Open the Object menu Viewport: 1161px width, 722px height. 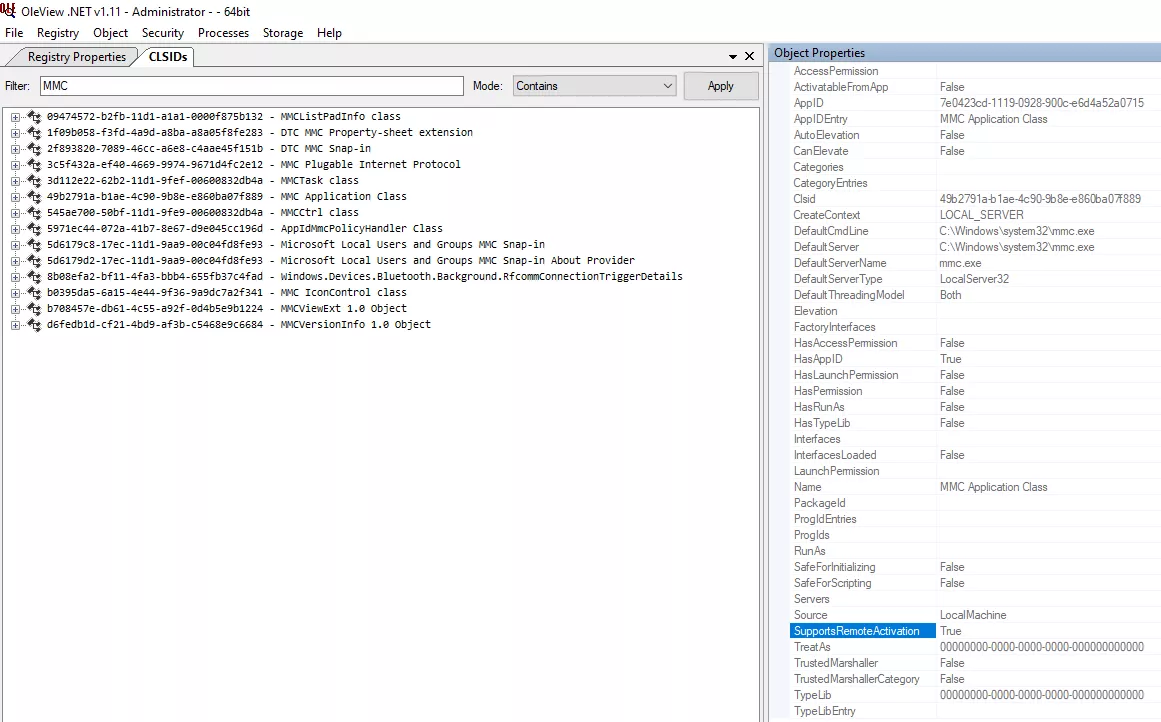[x=110, y=33]
